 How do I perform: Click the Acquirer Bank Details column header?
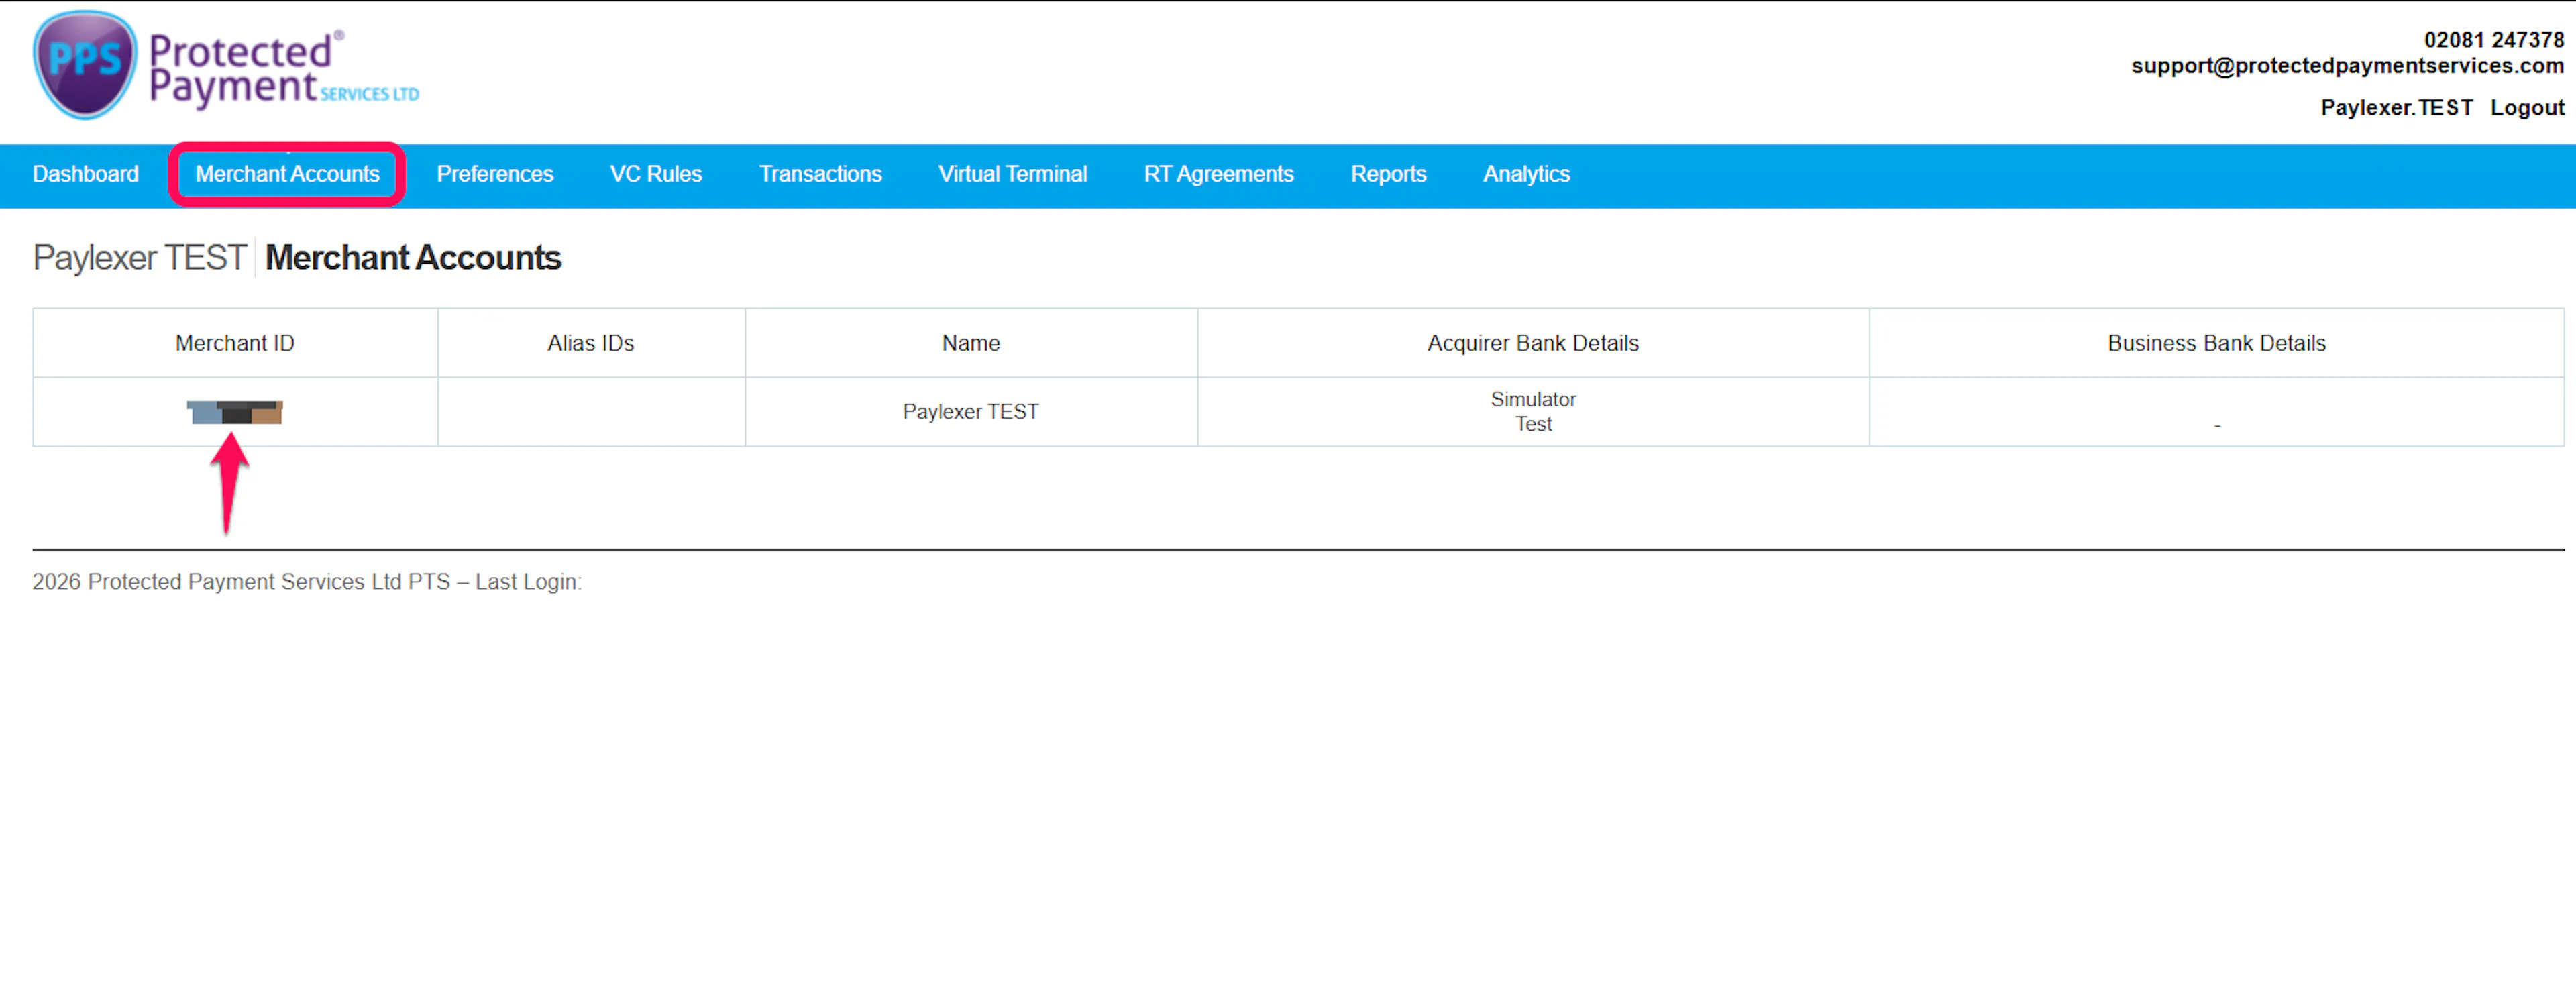(x=1533, y=343)
